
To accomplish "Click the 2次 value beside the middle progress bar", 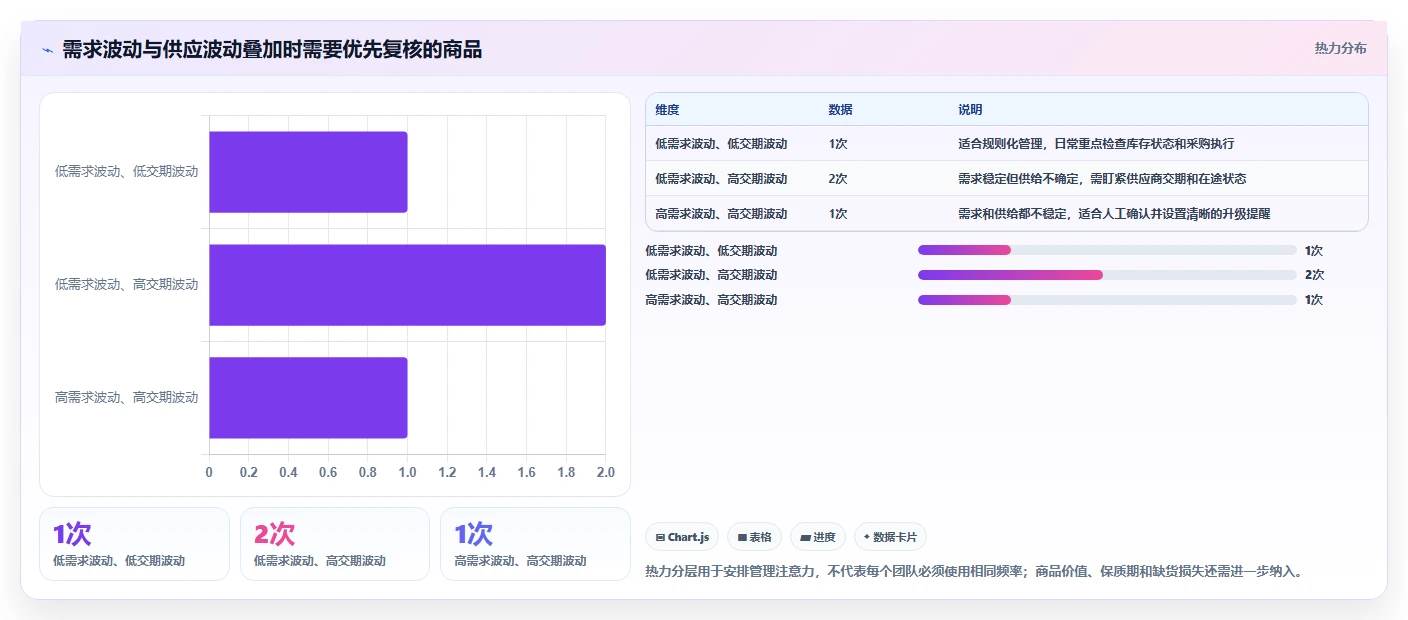I will [x=1314, y=275].
